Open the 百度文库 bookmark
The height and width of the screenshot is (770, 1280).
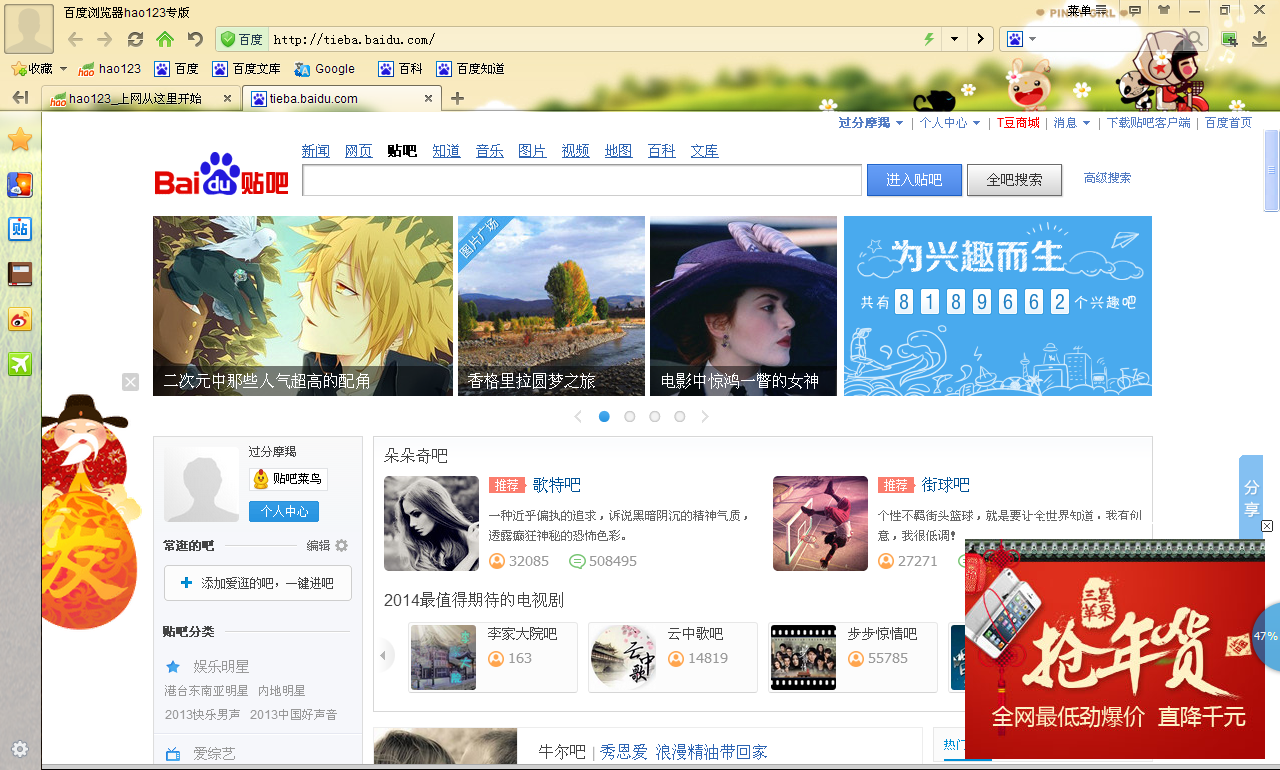tap(246, 69)
